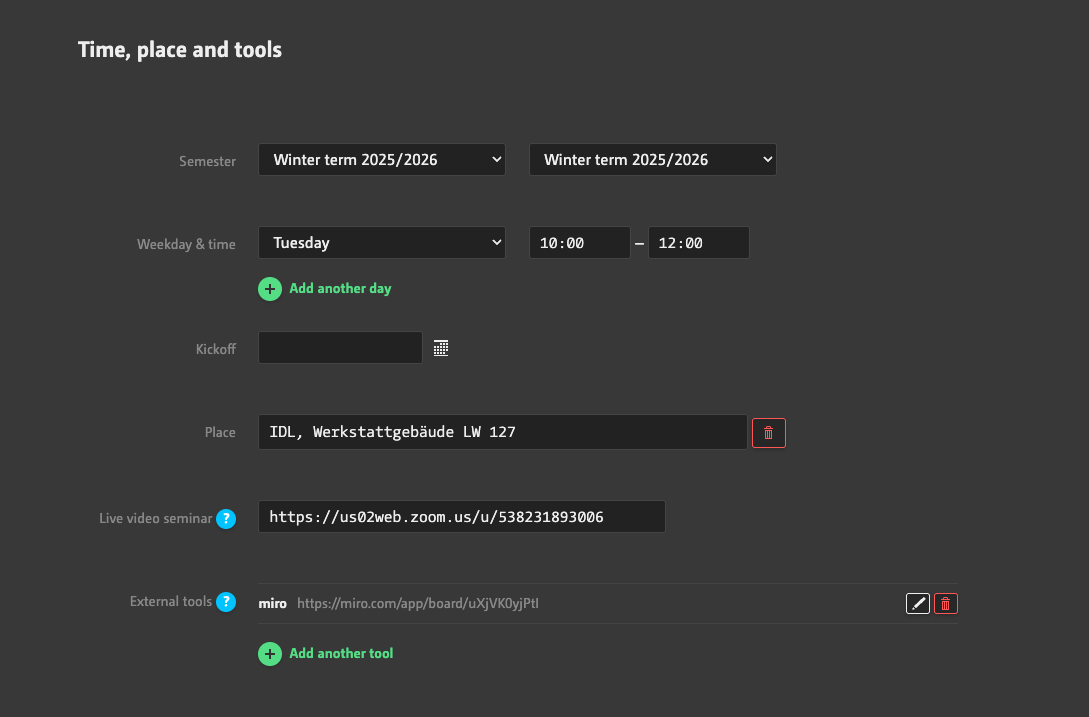
Task: Click the Semester label
Action: (208, 161)
